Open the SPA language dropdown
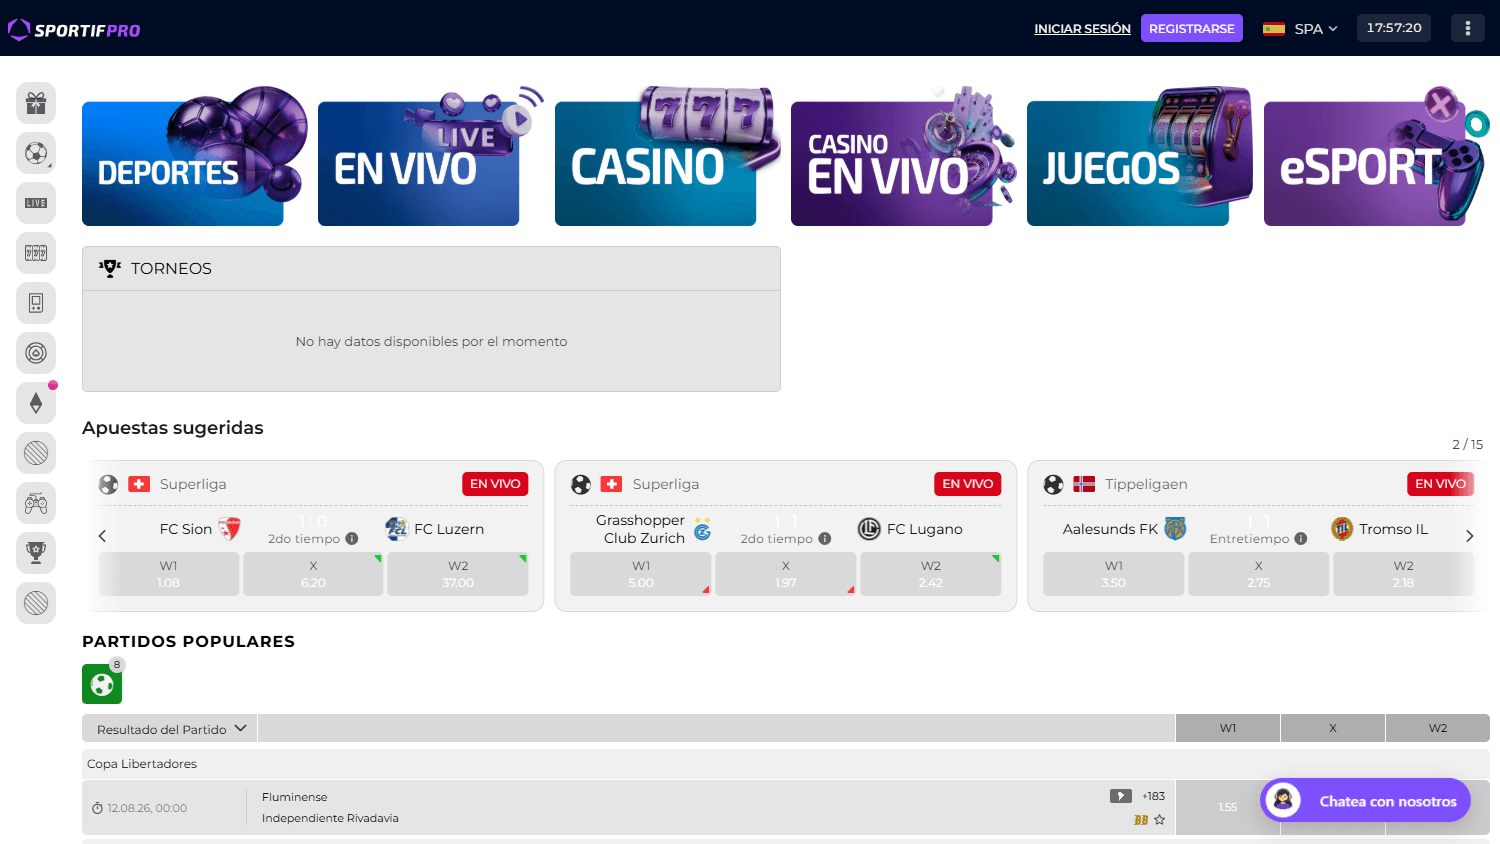Viewport: 1500px width, 844px height. [1300, 29]
